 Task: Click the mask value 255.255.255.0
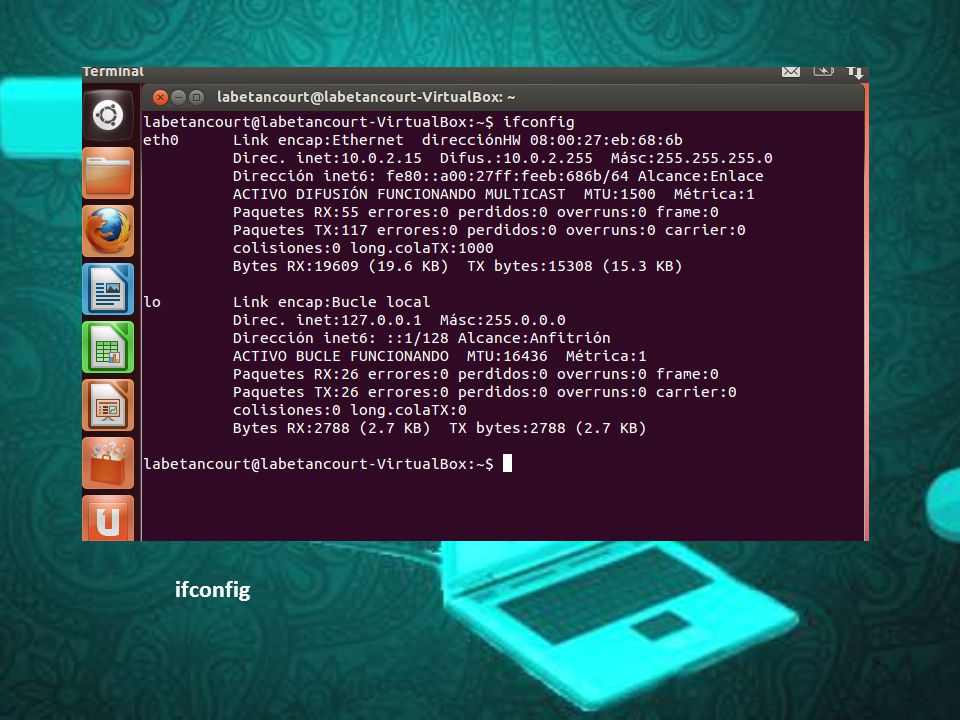click(714, 158)
